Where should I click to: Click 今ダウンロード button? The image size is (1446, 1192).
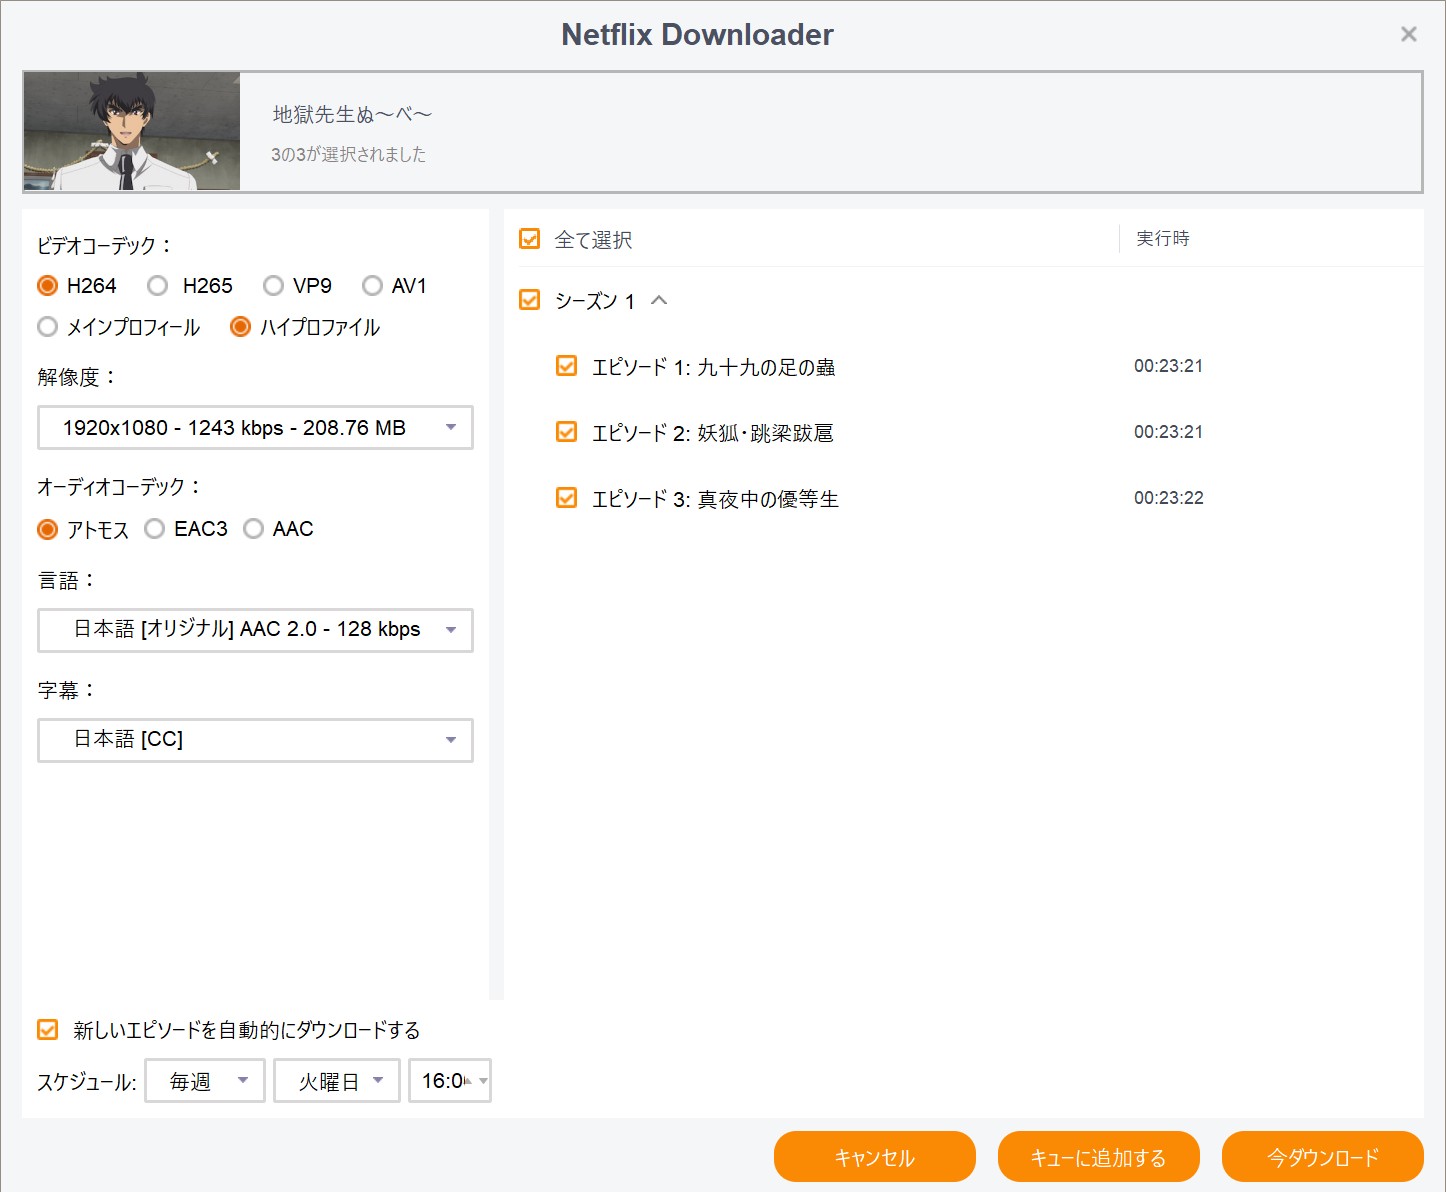point(1323,1157)
